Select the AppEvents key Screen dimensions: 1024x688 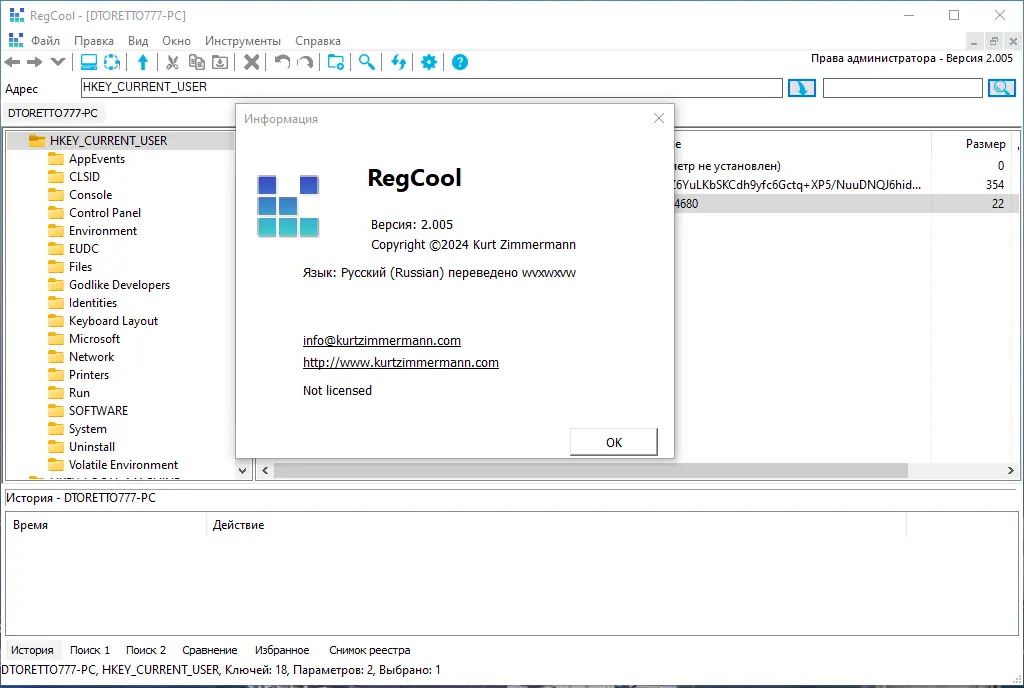[x=97, y=159]
